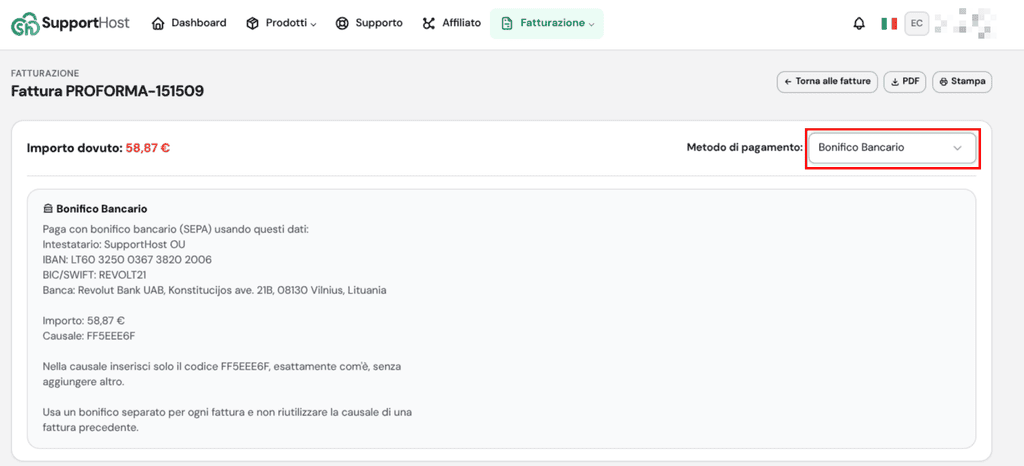Screen dimensions: 1024x466
Task: Go to the Supporto page
Action: 369,23
